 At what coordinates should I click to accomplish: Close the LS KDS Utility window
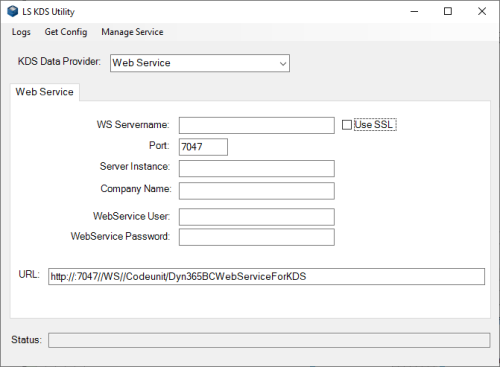(482, 12)
